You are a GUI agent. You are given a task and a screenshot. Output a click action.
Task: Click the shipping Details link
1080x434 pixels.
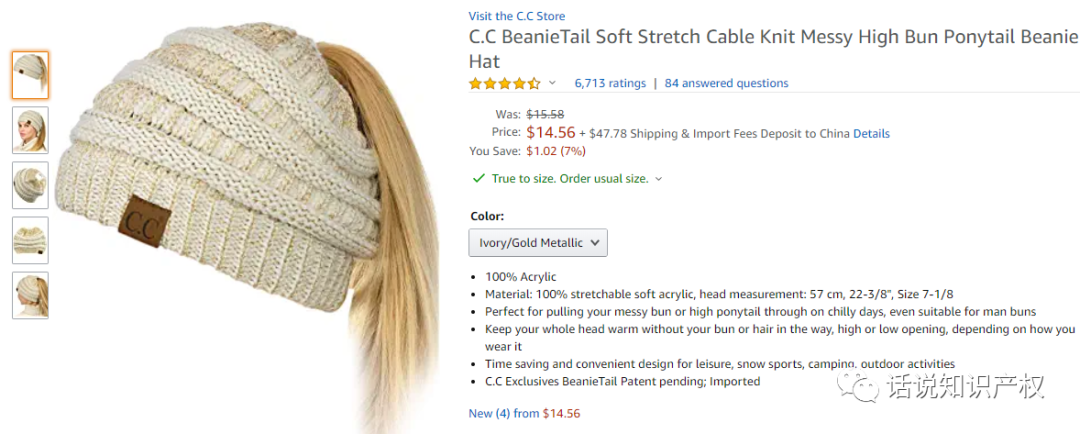[871, 133]
